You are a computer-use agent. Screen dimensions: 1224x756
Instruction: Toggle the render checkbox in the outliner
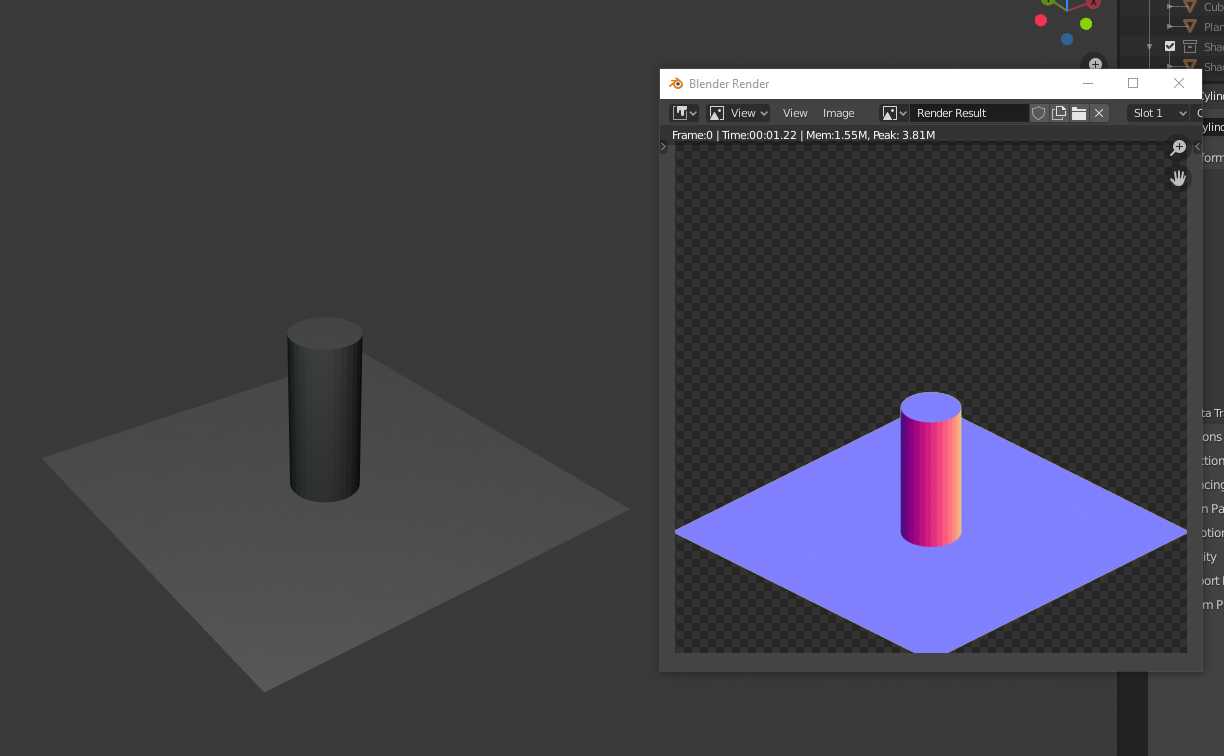point(1170,45)
